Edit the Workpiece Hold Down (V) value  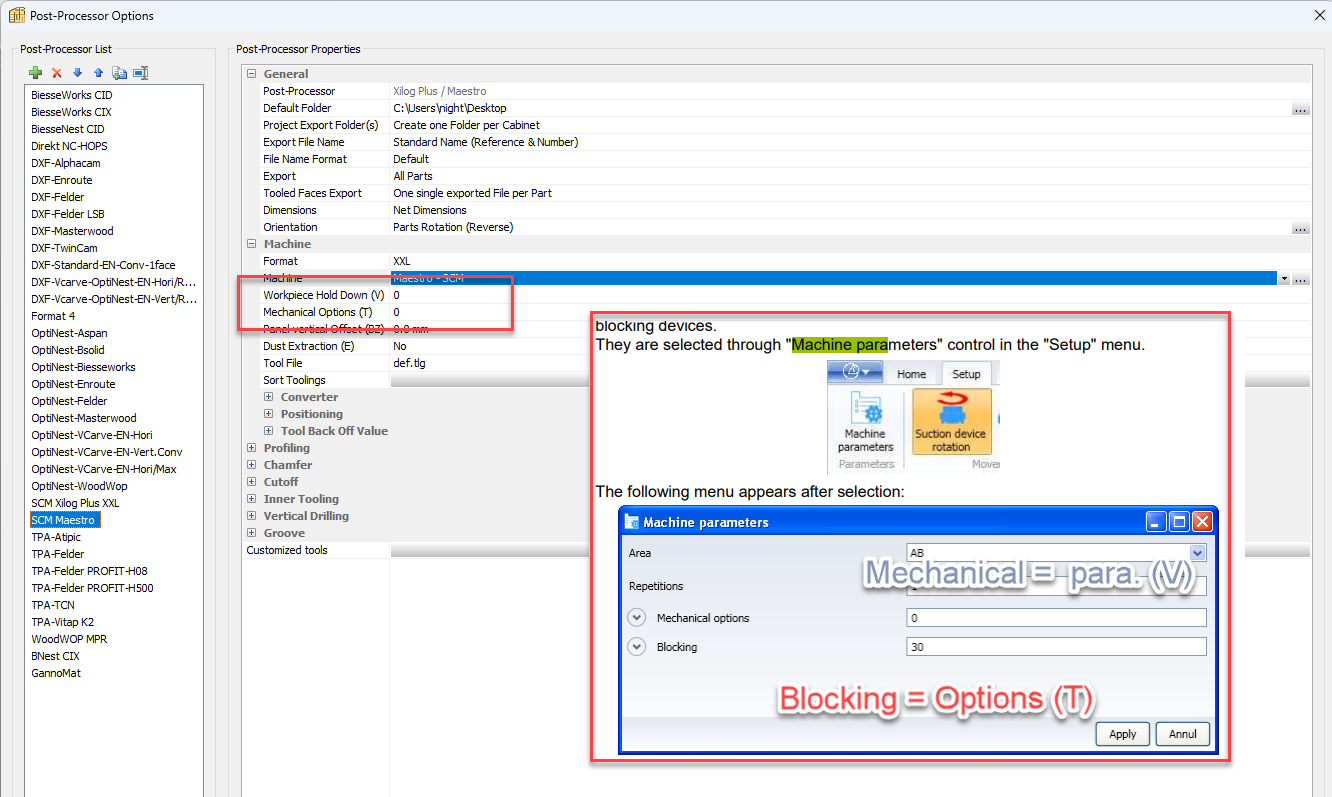[850, 295]
